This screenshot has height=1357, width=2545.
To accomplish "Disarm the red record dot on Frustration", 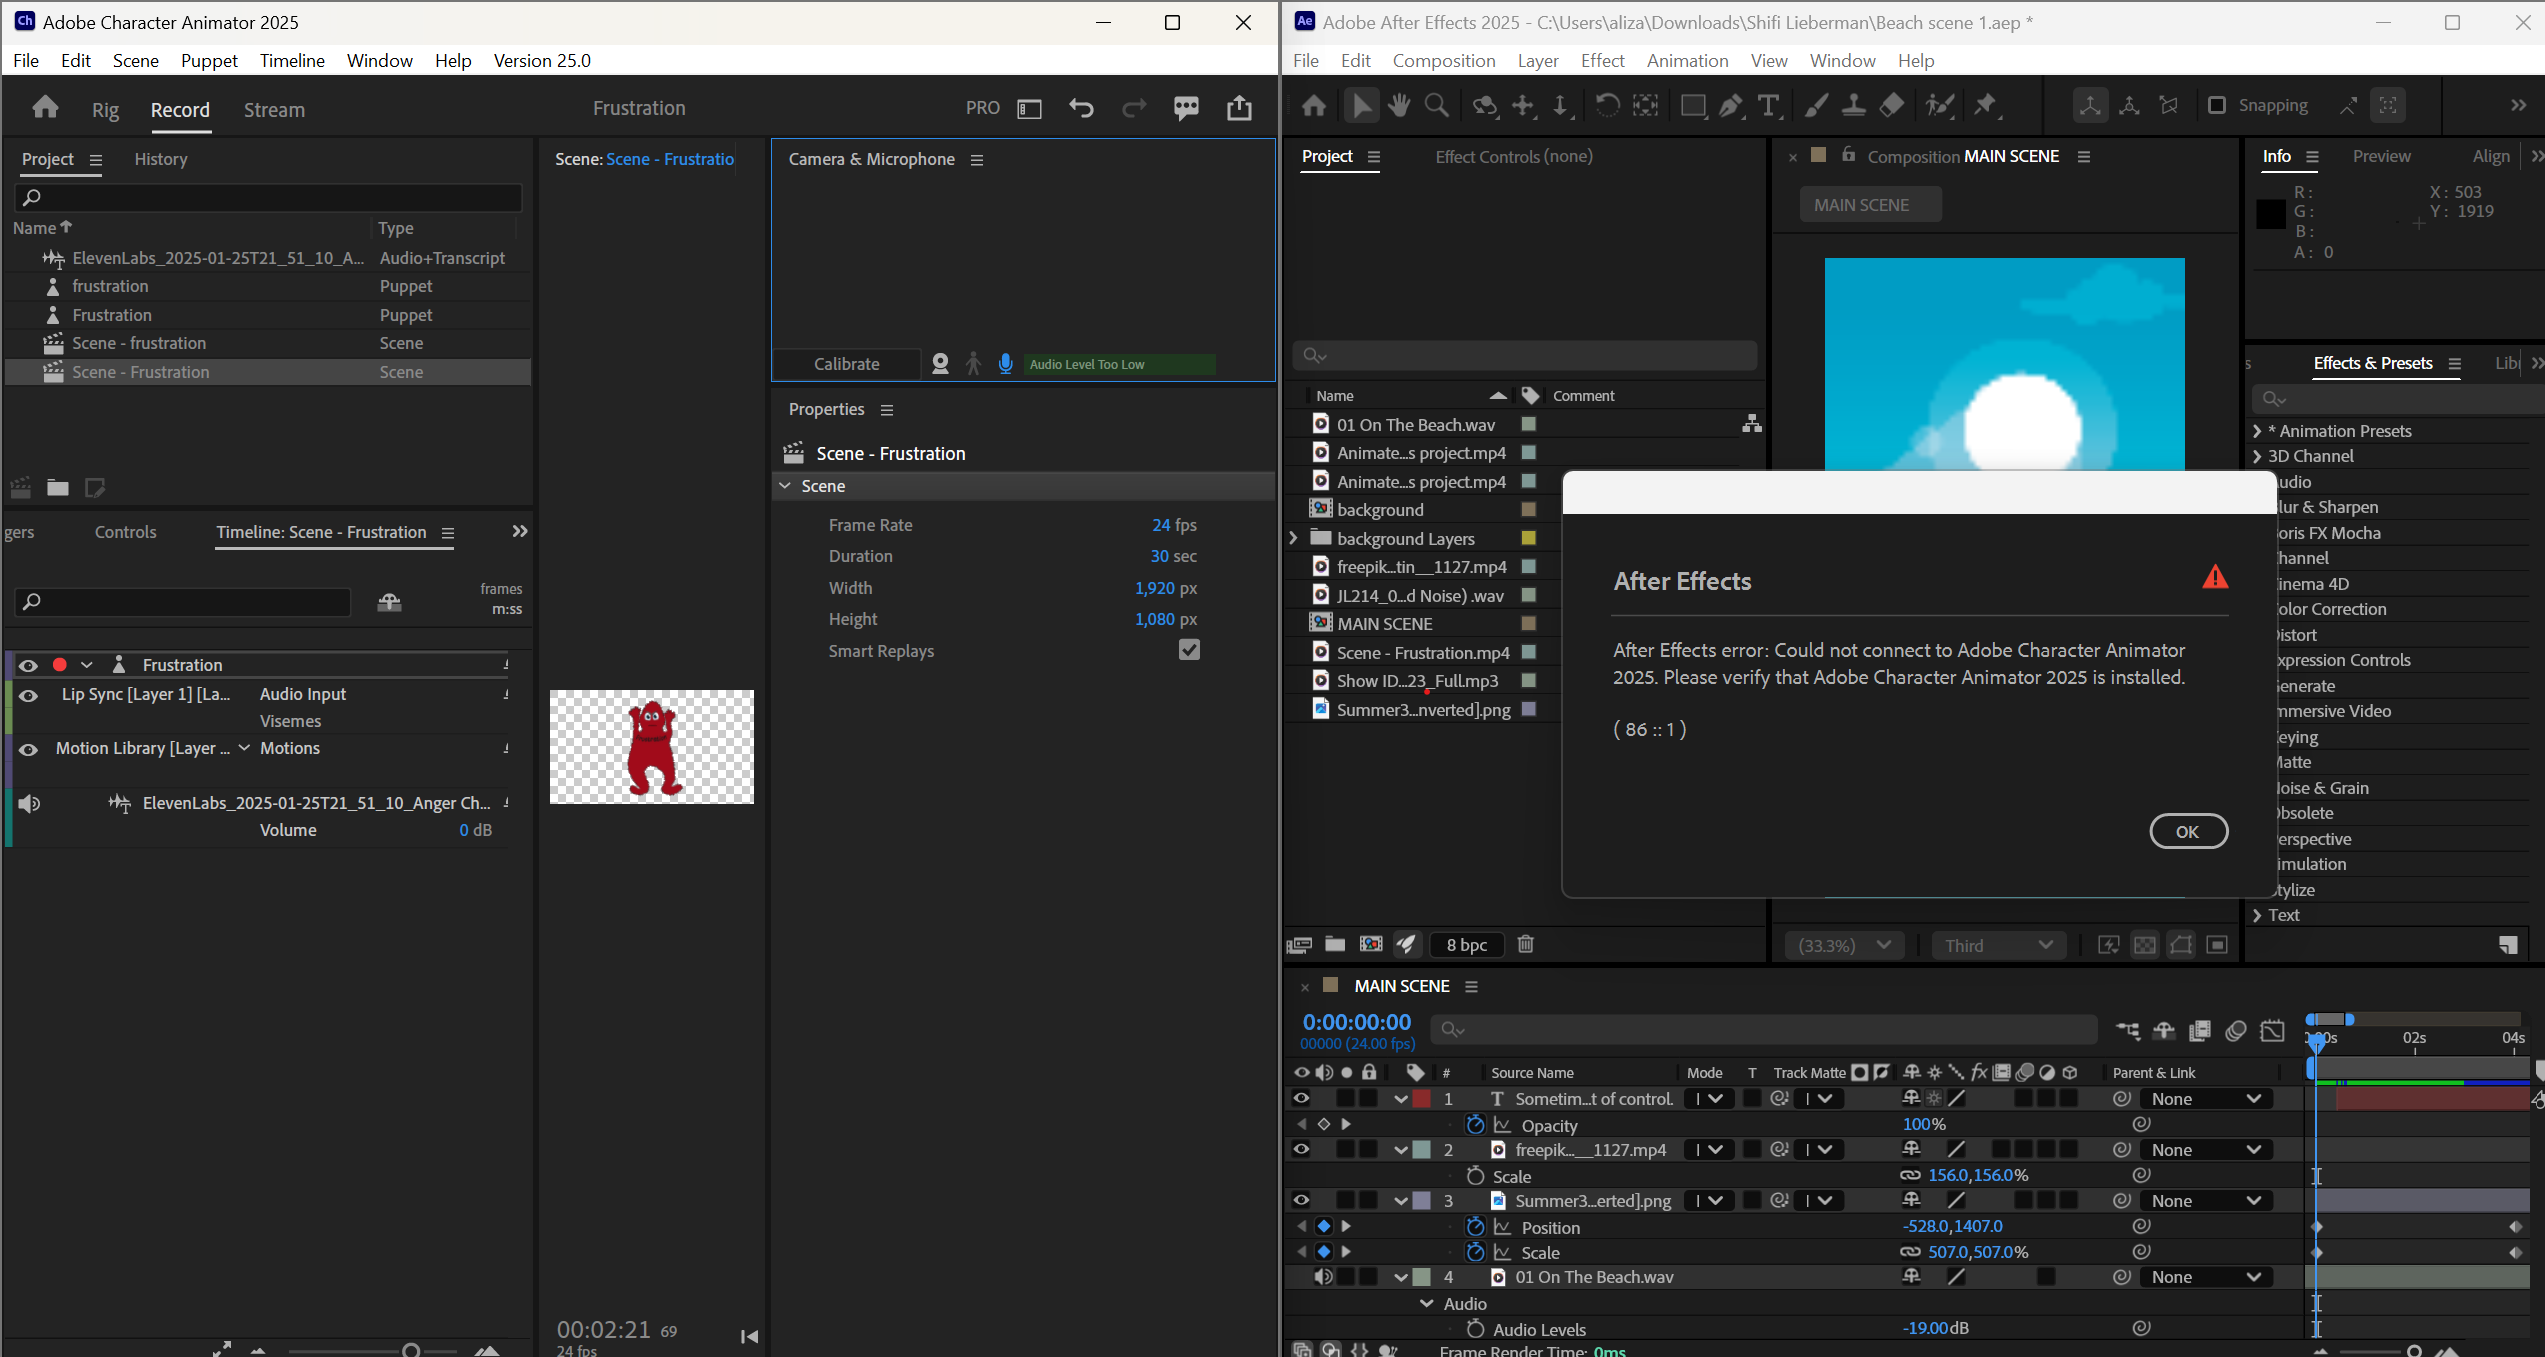I will (60, 665).
